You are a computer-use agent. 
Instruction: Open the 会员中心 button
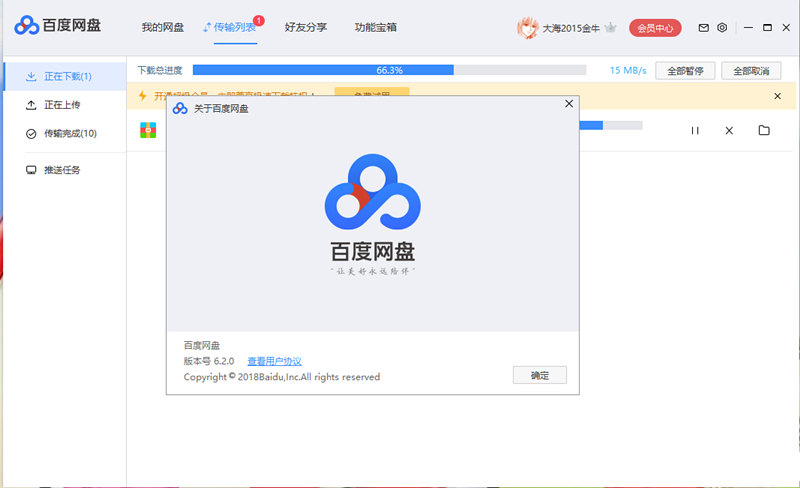tap(655, 28)
